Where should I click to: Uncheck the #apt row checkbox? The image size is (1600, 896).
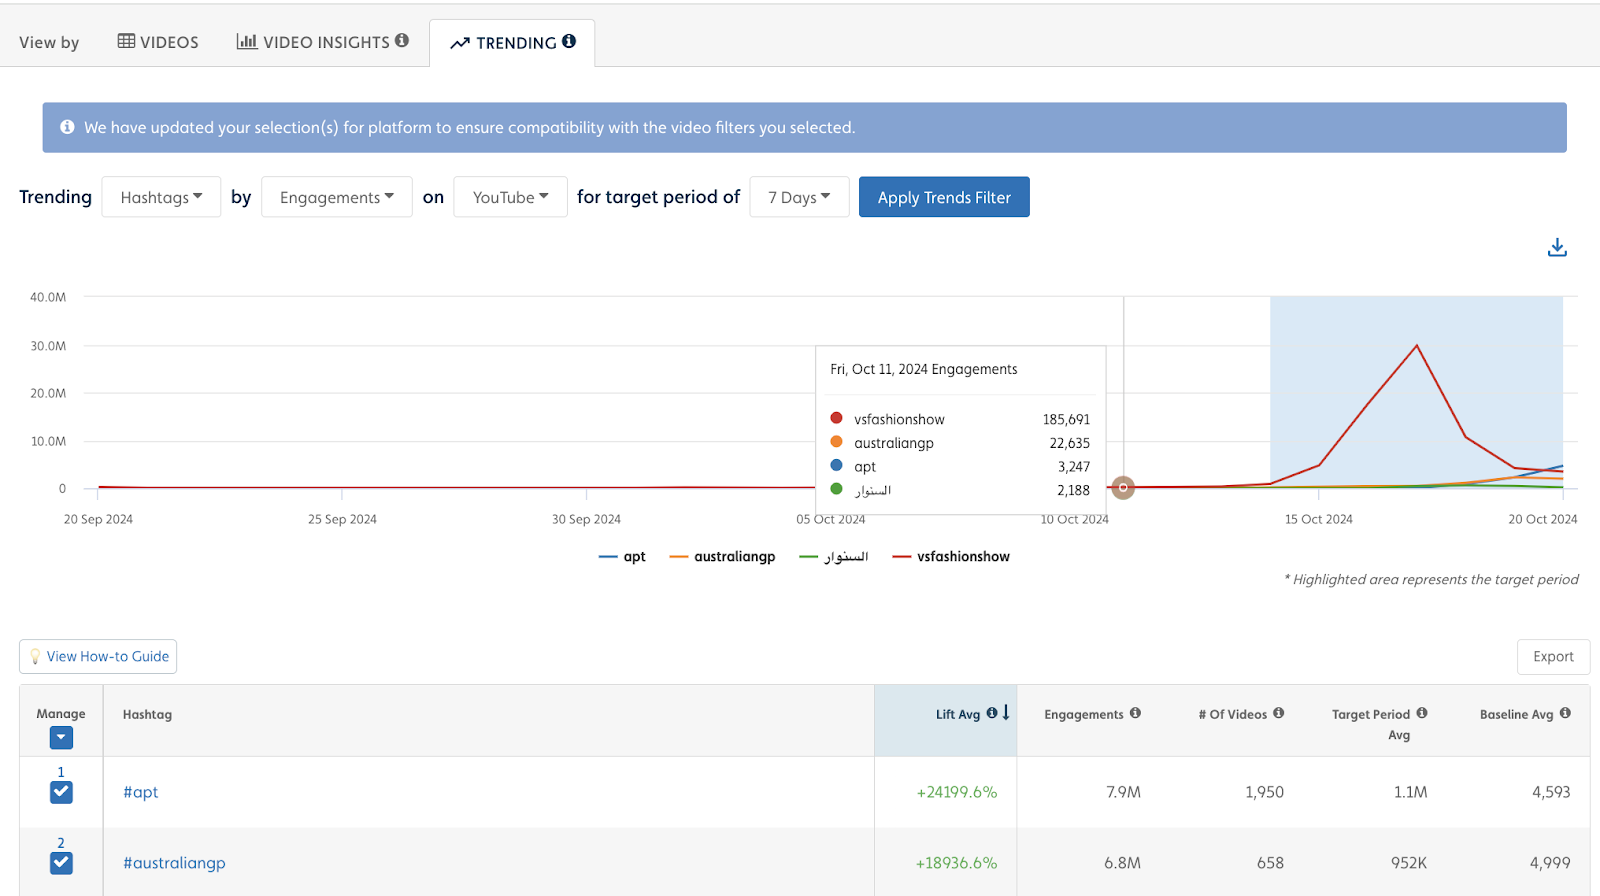point(61,792)
